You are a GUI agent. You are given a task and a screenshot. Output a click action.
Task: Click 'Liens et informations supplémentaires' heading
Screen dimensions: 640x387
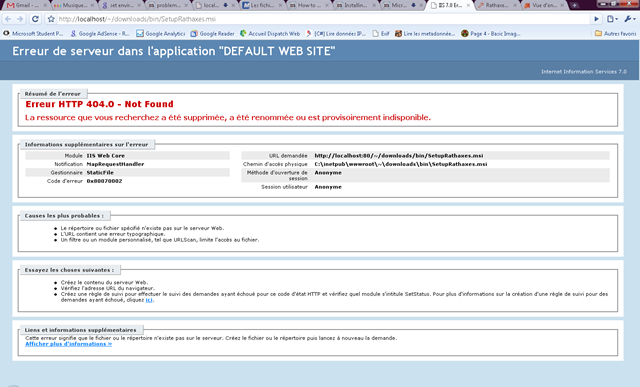point(80,330)
